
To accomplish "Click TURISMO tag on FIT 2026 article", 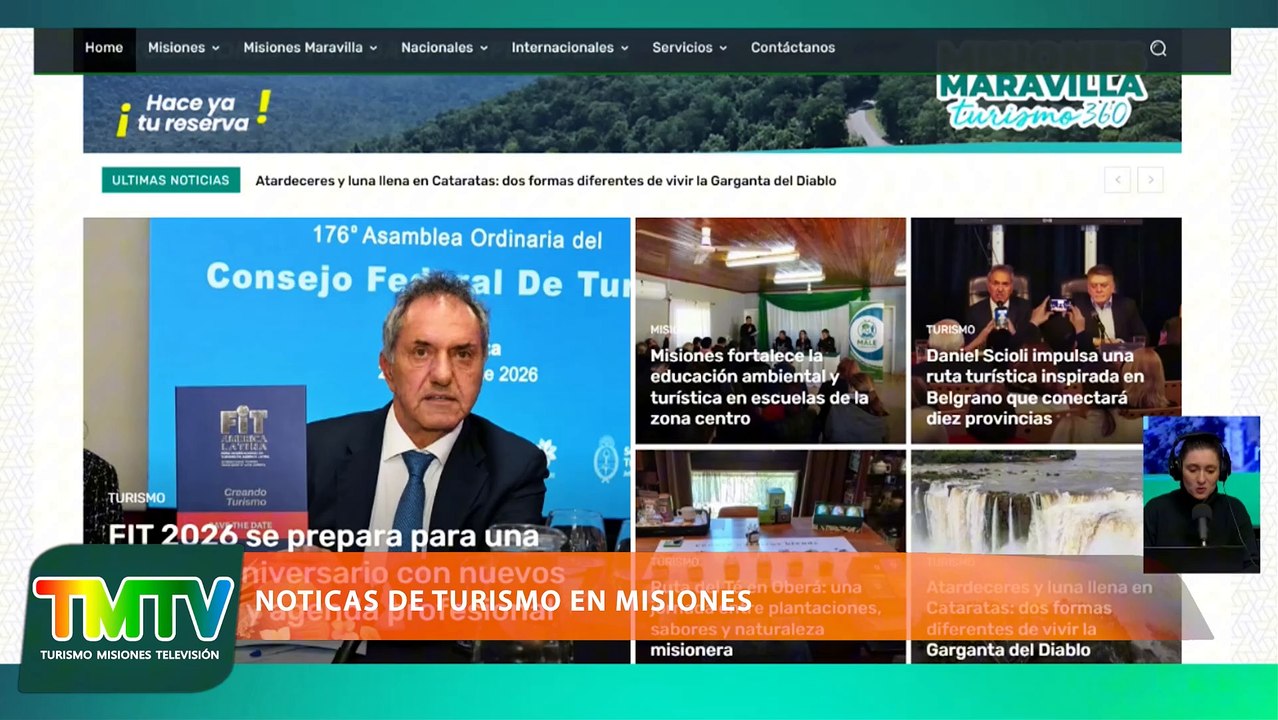I will [x=137, y=498].
